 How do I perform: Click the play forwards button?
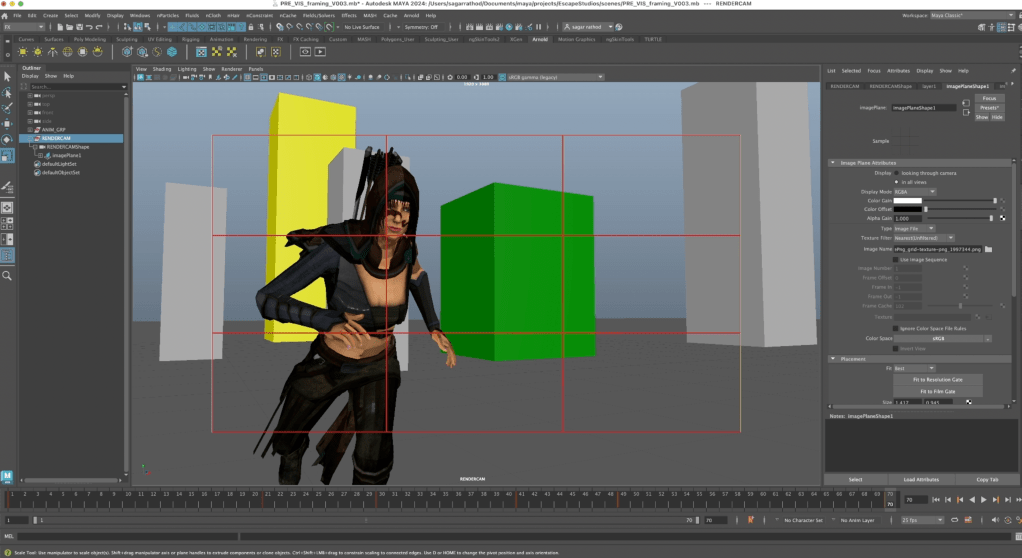(x=983, y=499)
